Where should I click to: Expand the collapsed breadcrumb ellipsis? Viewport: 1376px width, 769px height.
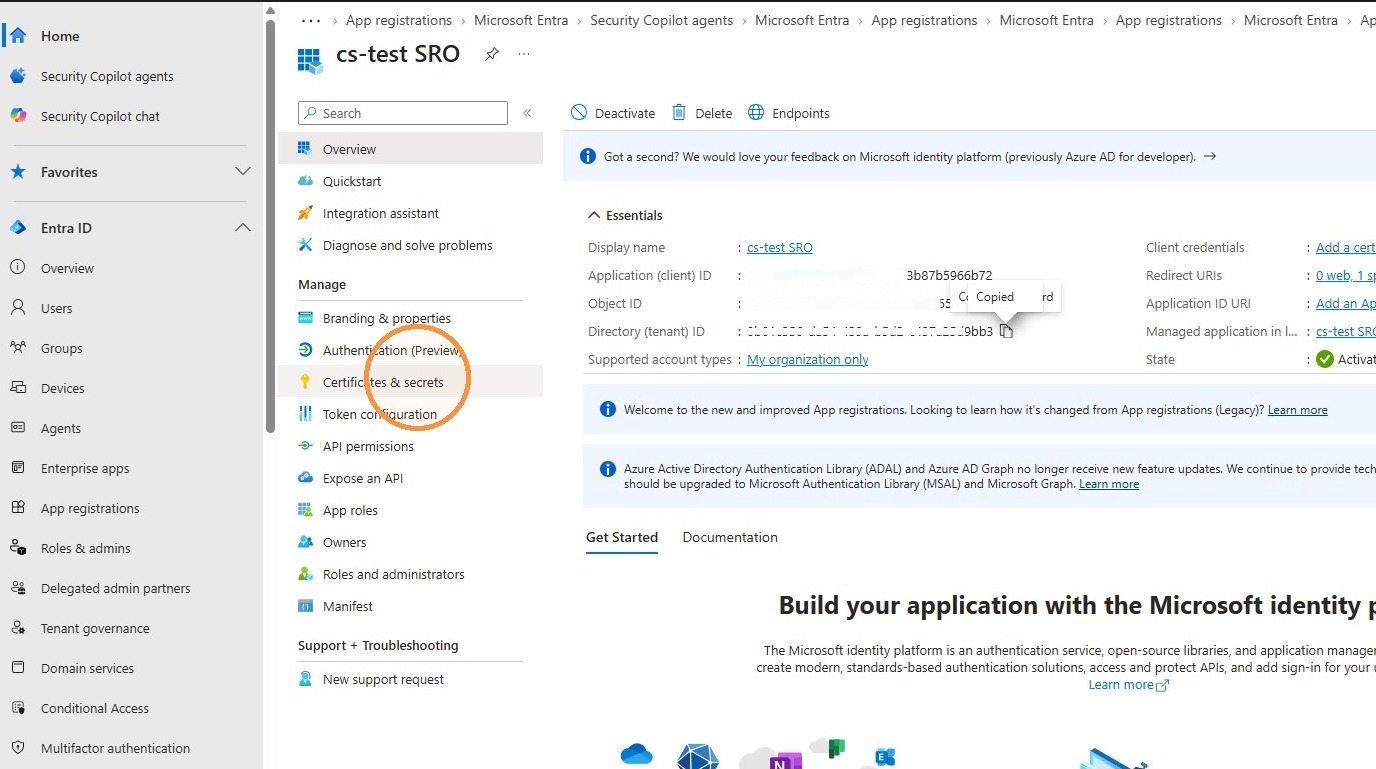[x=311, y=20]
